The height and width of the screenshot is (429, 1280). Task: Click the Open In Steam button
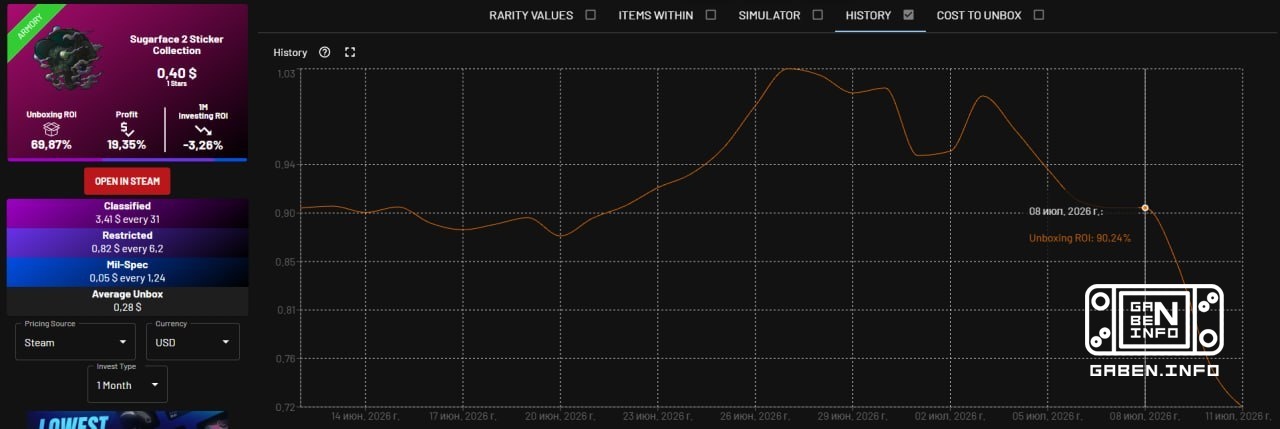pos(127,181)
